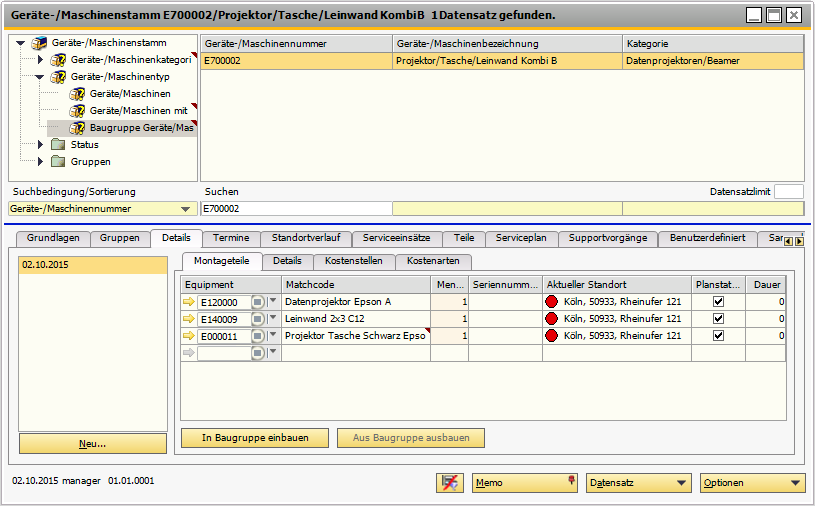Select the Kostenstellen sub-tab

(x=353, y=261)
